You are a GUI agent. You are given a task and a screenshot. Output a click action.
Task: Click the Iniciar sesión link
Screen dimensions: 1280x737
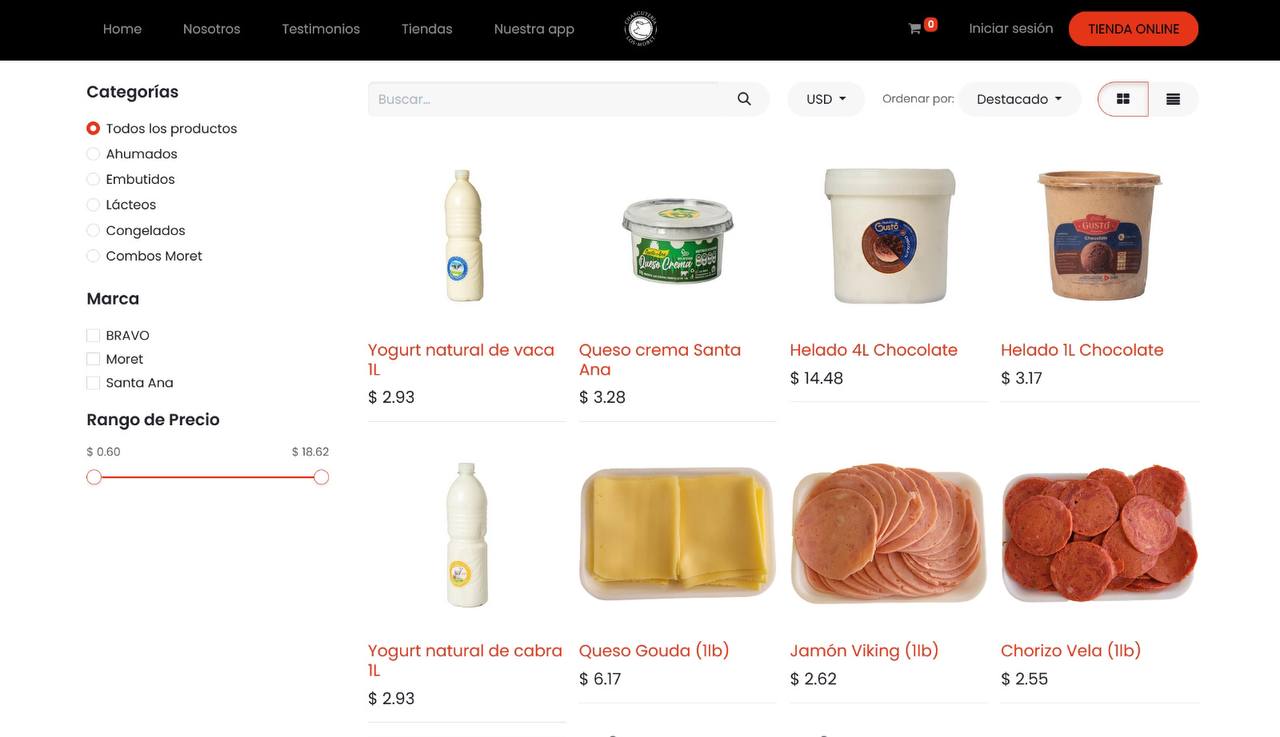point(1011,29)
